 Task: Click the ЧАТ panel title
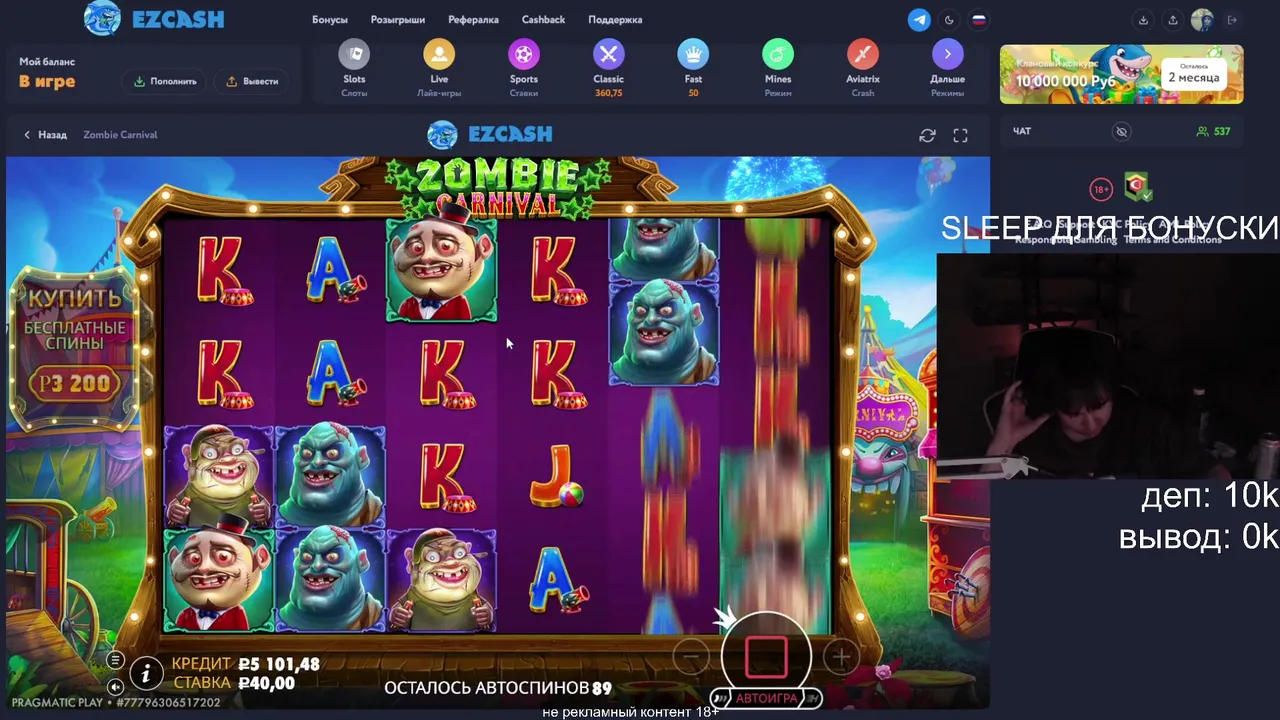click(1022, 131)
